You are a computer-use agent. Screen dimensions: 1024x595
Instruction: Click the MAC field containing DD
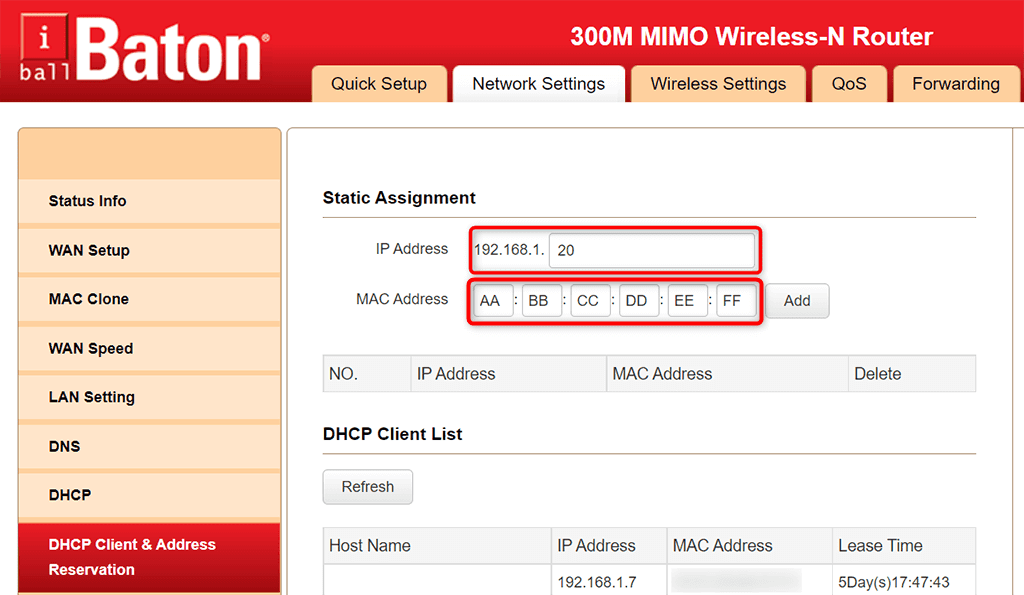pyautogui.click(x=639, y=300)
